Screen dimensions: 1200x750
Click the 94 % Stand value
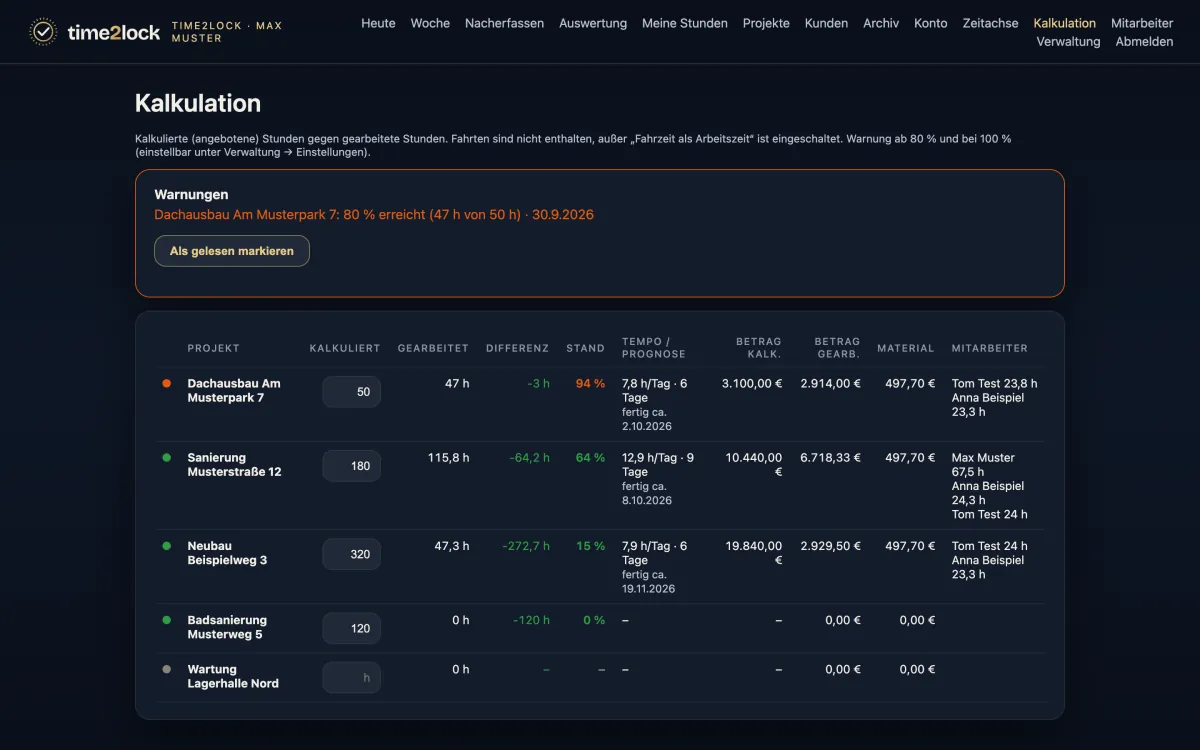590,384
